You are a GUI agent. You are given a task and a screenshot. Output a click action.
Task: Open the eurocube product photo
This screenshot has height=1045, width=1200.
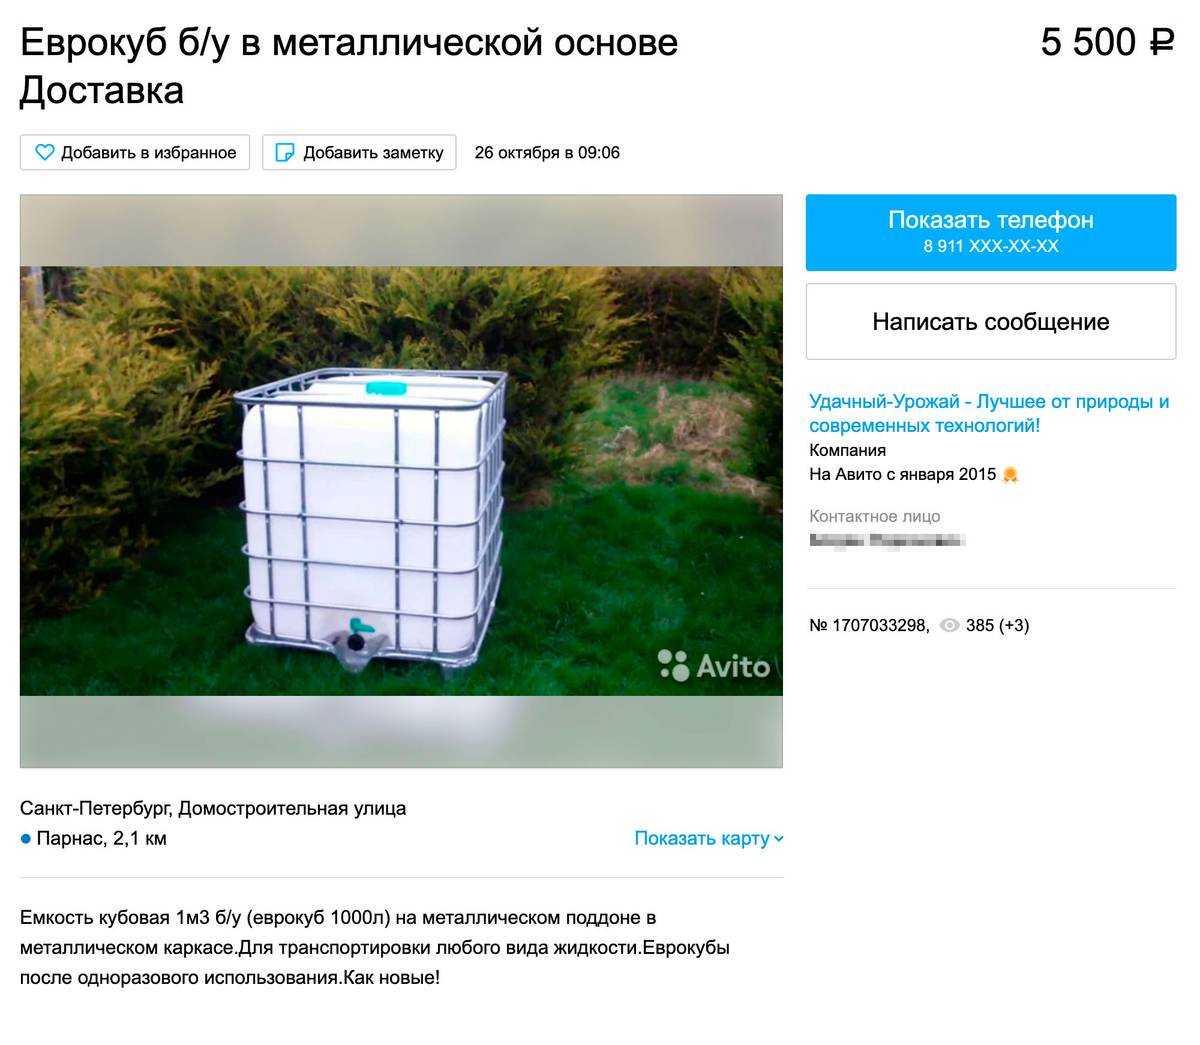(x=401, y=481)
